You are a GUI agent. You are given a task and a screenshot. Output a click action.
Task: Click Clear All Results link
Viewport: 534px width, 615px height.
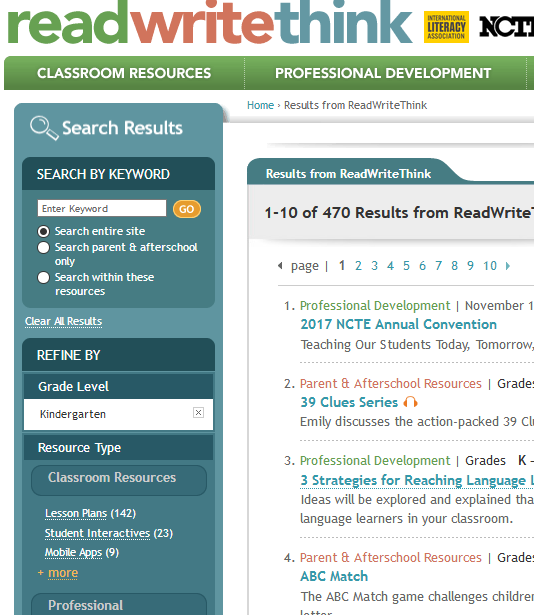(x=64, y=321)
